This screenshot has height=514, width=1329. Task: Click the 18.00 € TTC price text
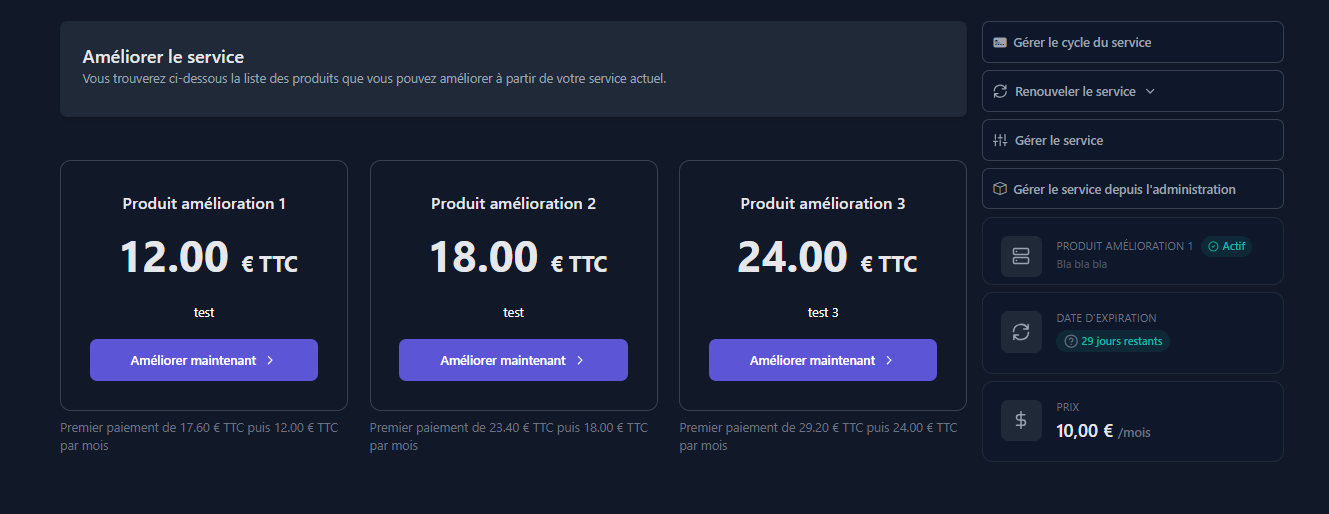click(518, 258)
